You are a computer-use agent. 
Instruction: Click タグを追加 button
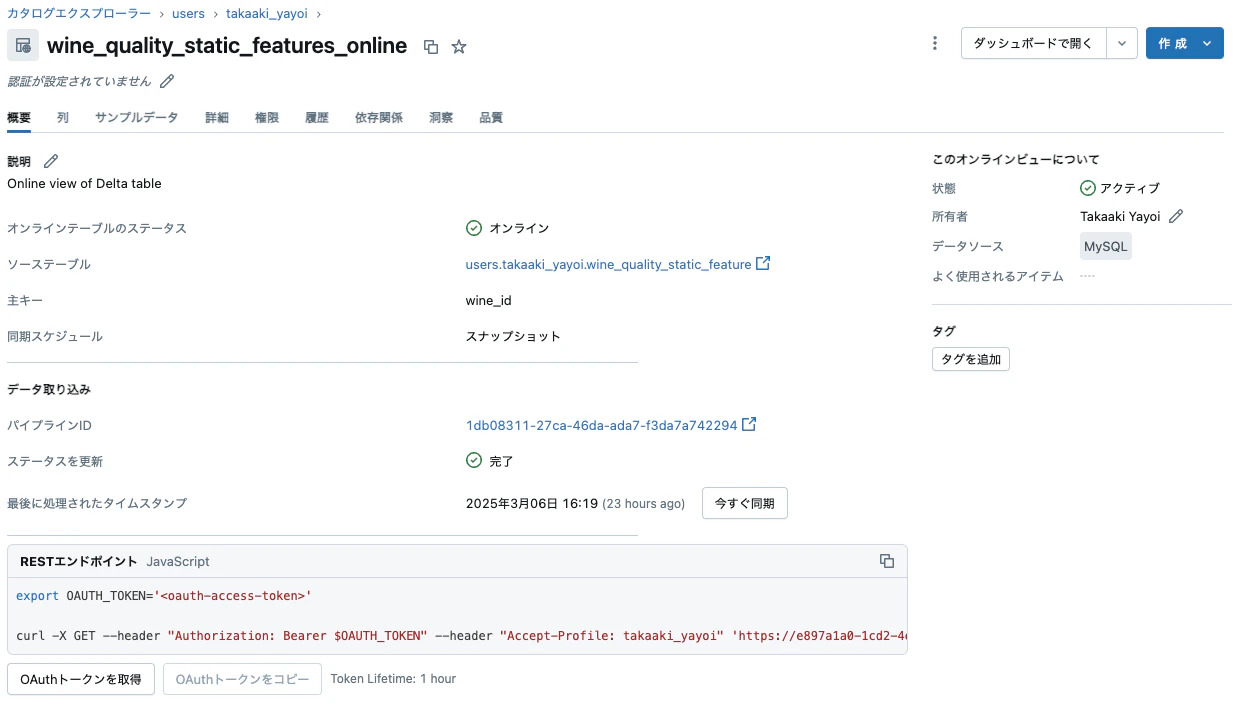coord(971,359)
